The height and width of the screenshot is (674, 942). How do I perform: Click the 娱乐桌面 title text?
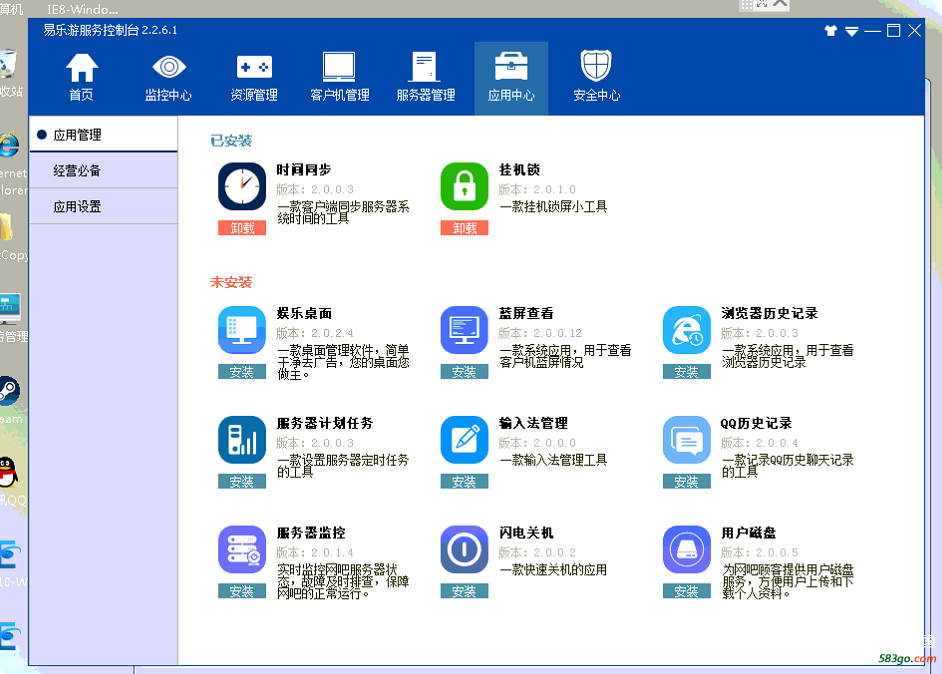point(304,314)
